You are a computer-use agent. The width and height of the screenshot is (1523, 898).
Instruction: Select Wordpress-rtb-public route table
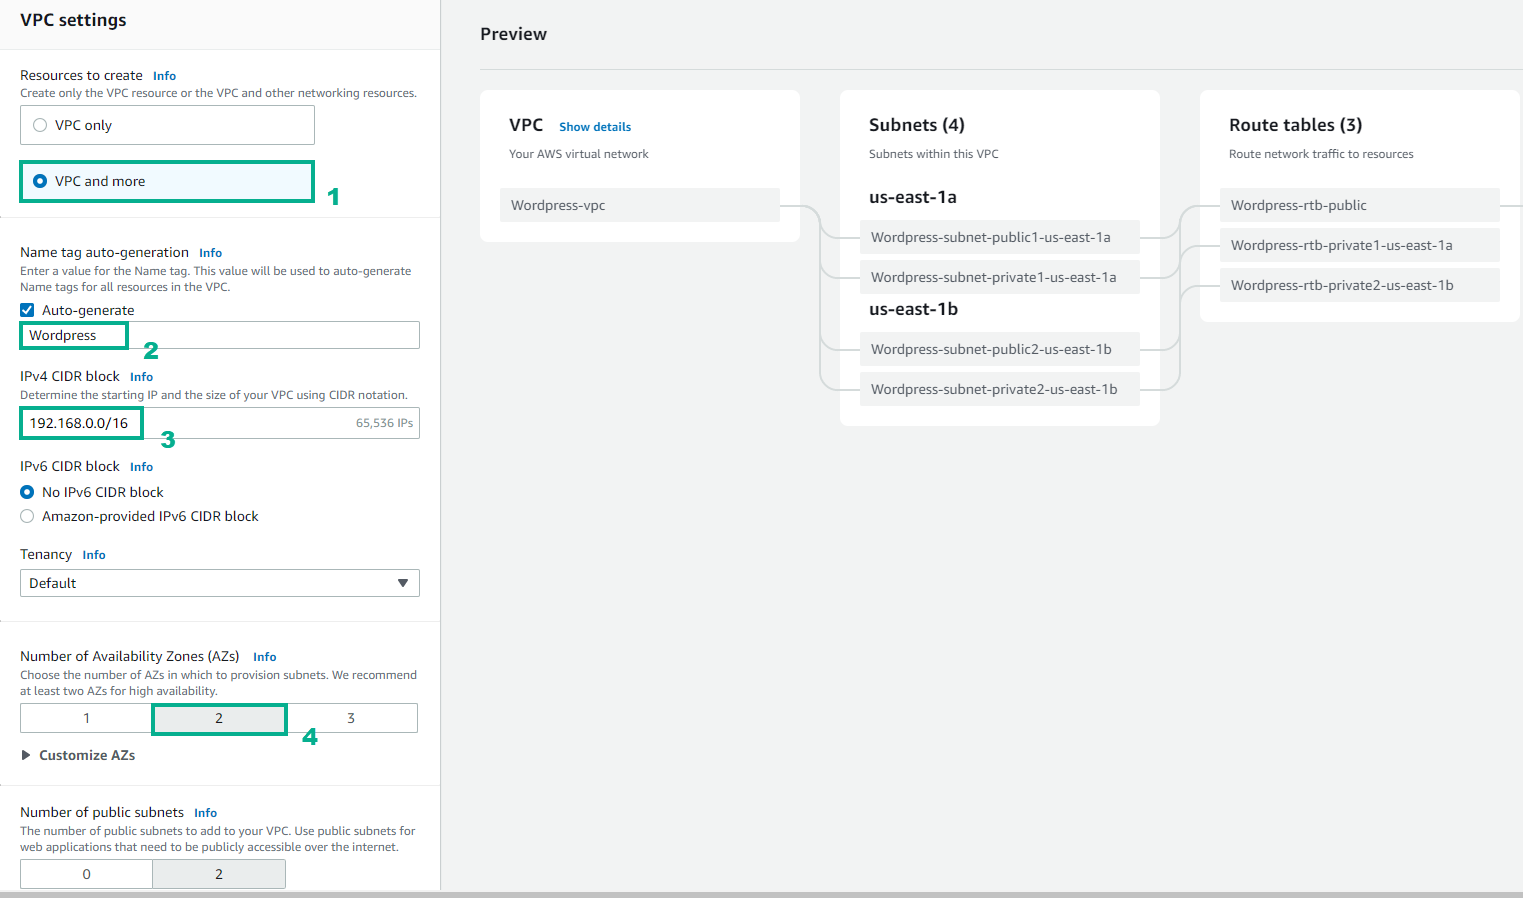(x=1360, y=205)
